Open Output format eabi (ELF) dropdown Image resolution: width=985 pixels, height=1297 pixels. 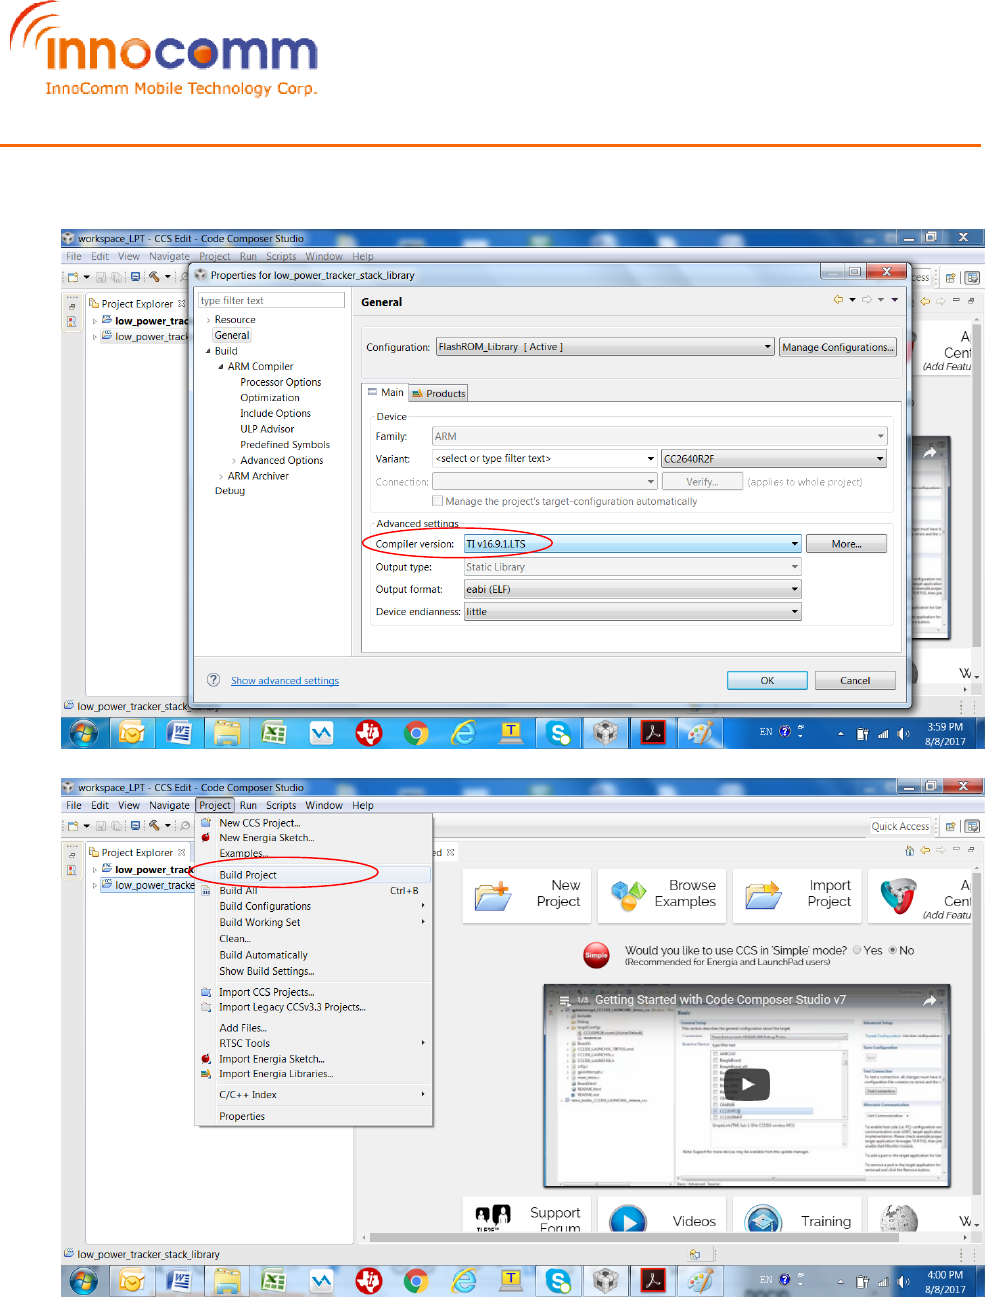[632, 589]
